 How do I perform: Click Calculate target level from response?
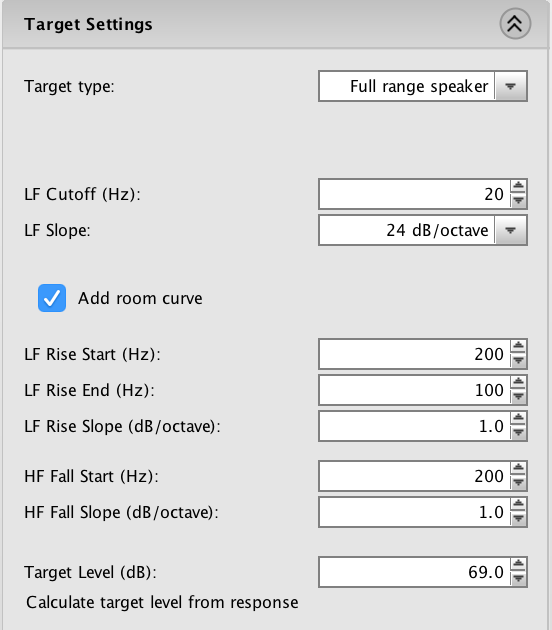pyautogui.click(x=162, y=602)
